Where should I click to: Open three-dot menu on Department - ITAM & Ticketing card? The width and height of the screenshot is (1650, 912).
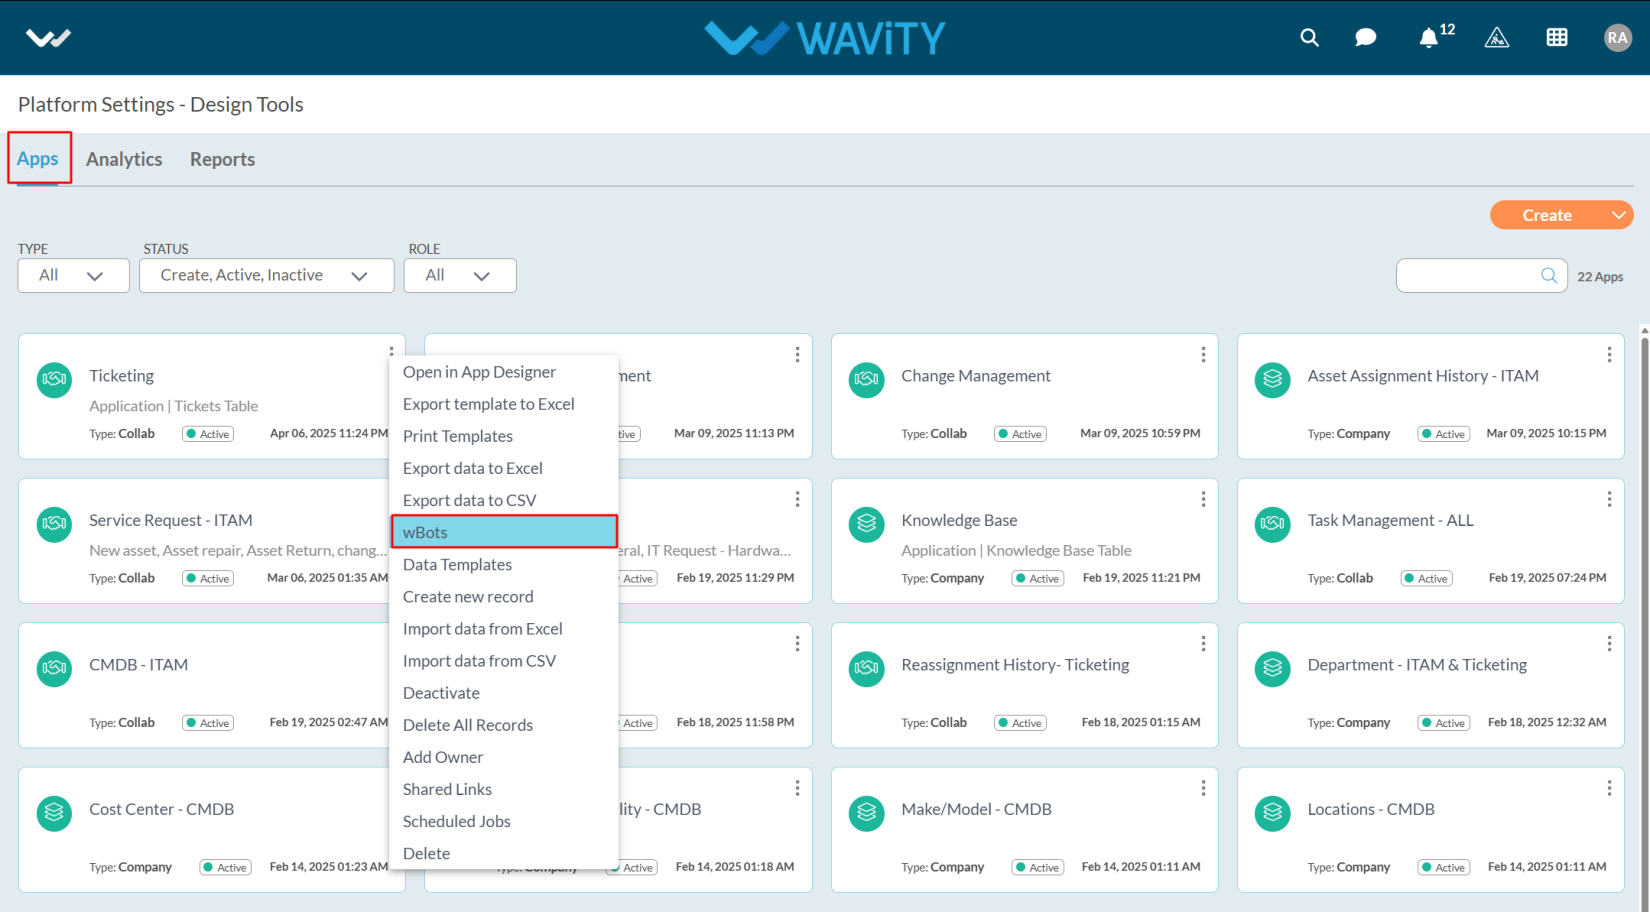[1609, 644]
